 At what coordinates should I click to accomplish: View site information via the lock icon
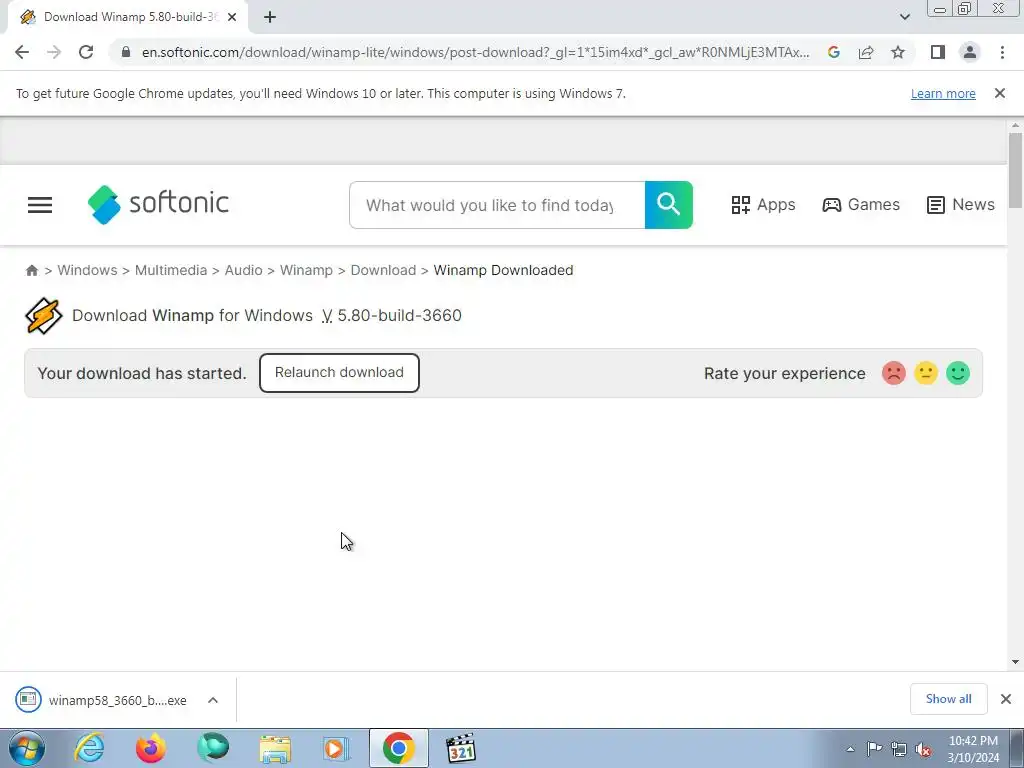(x=126, y=52)
